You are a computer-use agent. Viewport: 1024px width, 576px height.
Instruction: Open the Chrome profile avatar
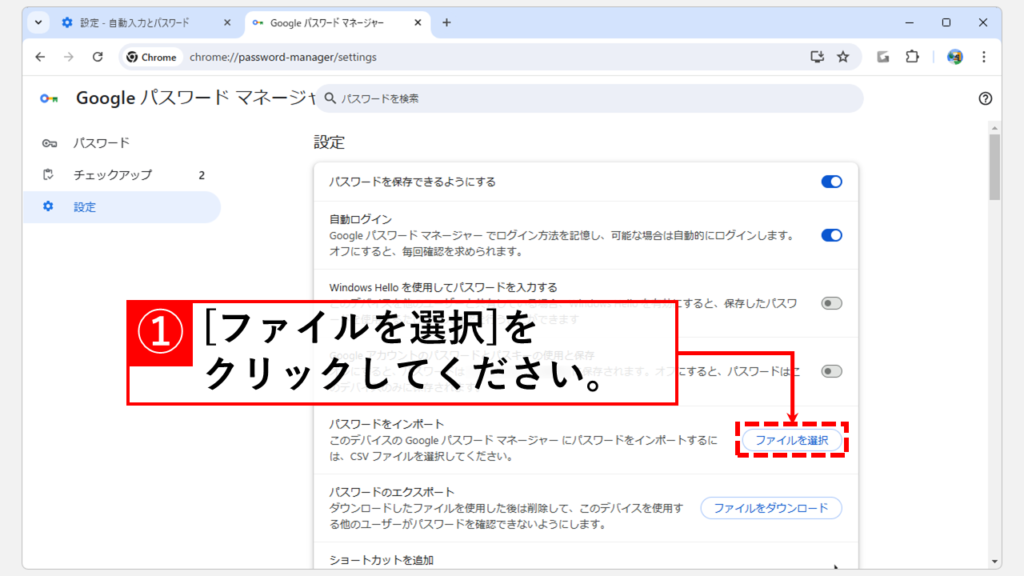click(x=955, y=57)
